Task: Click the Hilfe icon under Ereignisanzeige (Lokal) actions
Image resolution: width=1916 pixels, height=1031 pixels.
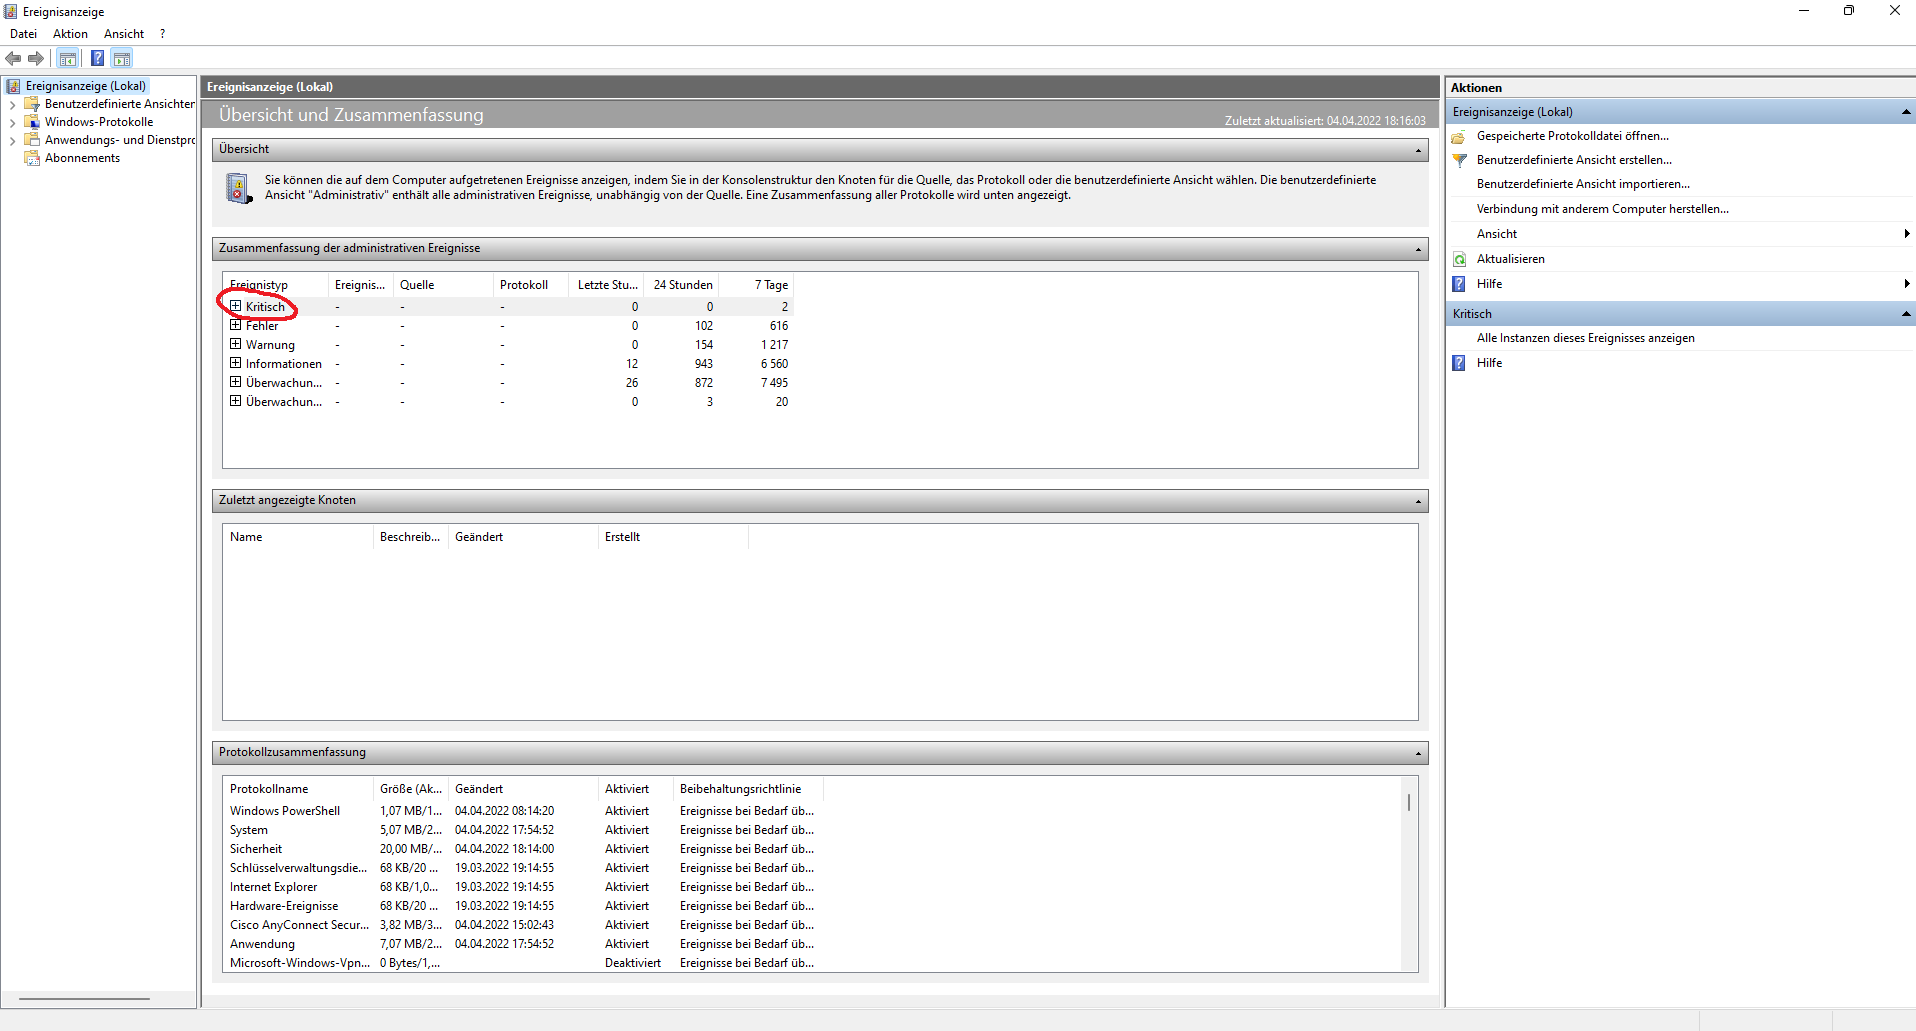Action: [1459, 284]
